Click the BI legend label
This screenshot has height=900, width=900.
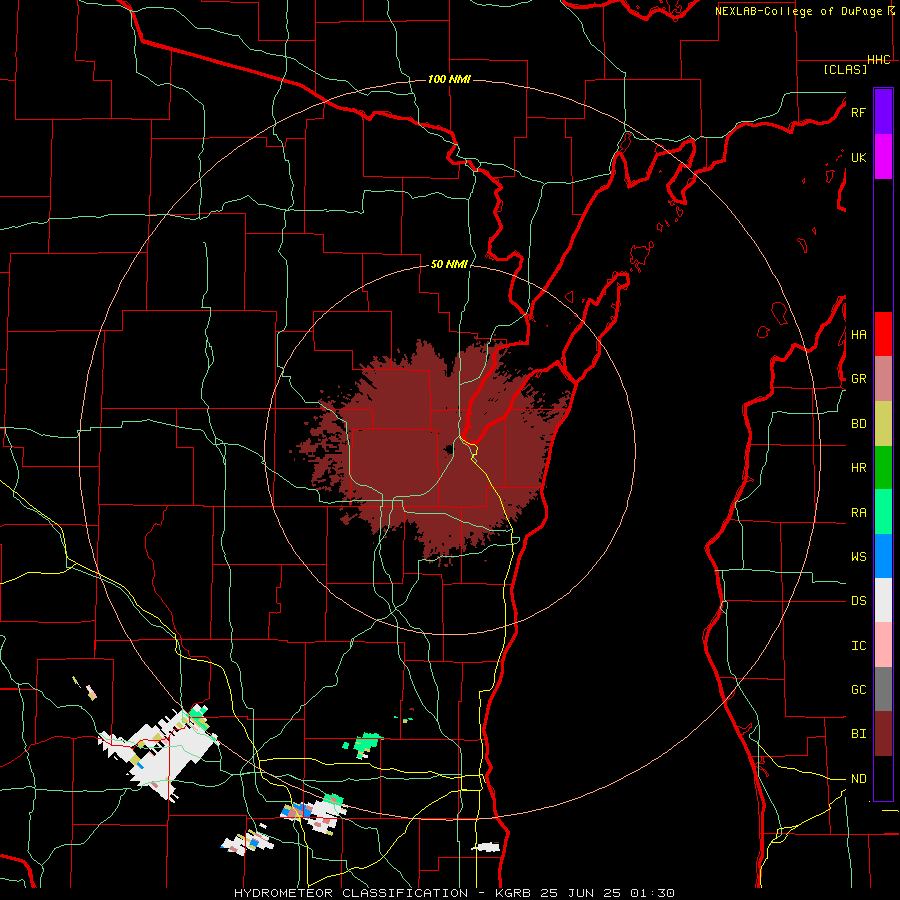click(859, 734)
